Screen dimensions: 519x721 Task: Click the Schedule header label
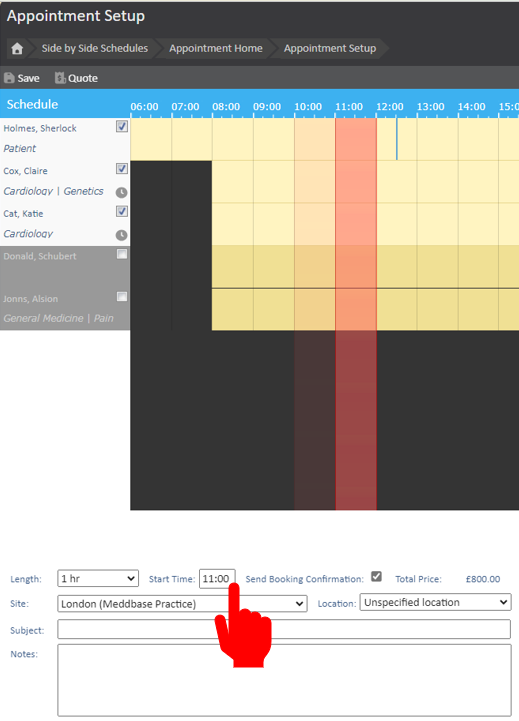pyautogui.click(x=32, y=104)
